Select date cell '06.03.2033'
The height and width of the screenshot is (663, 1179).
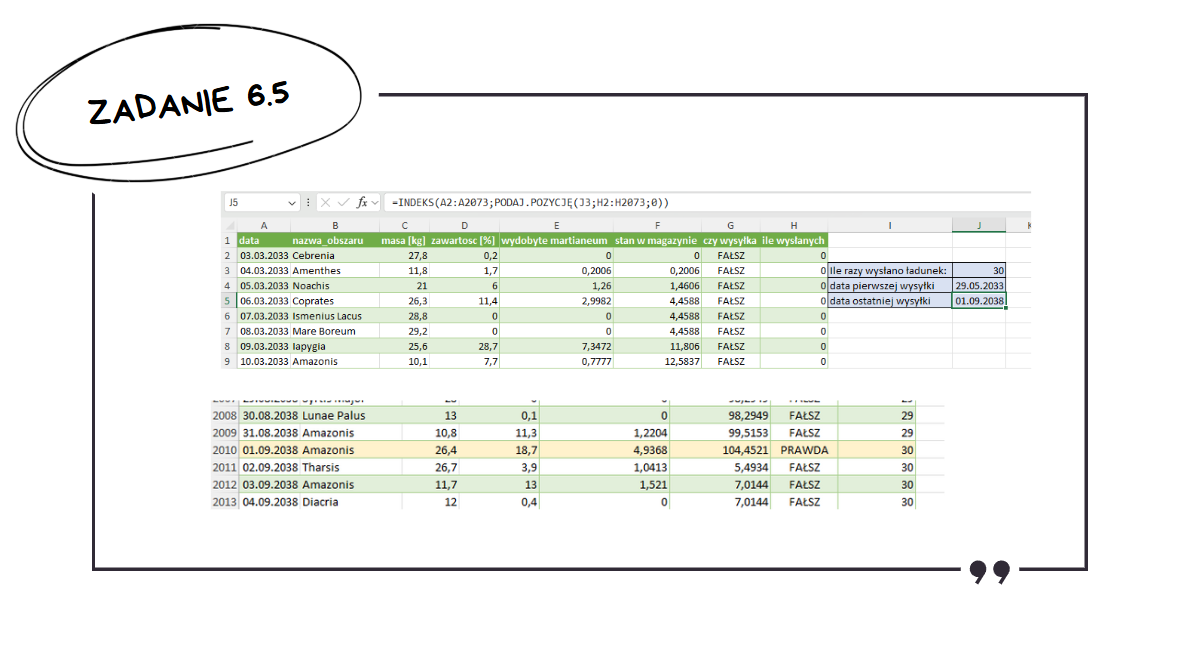coord(264,301)
